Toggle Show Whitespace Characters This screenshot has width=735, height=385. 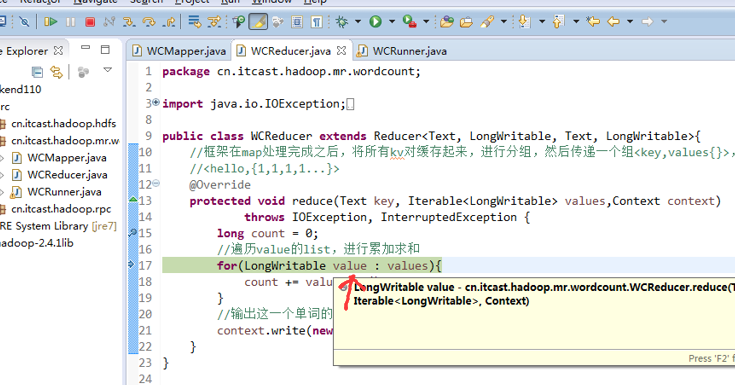click(x=317, y=22)
